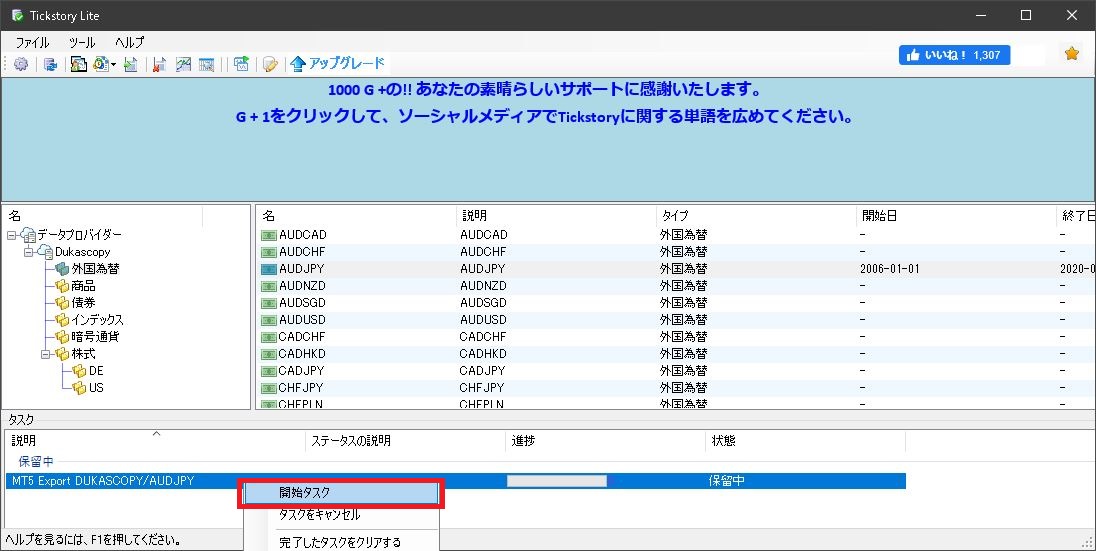Open settings via the gear toolbar icon
The height and width of the screenshot is (551, 1096).
pos(21,64)
